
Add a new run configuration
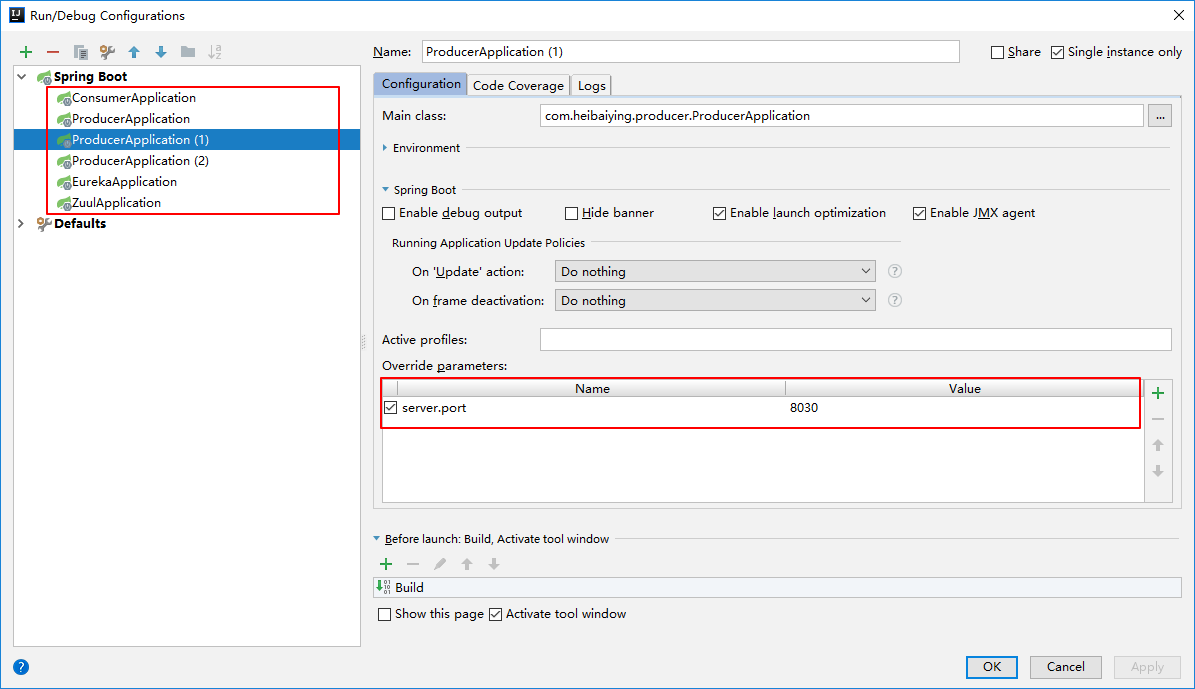coord(26,52)
